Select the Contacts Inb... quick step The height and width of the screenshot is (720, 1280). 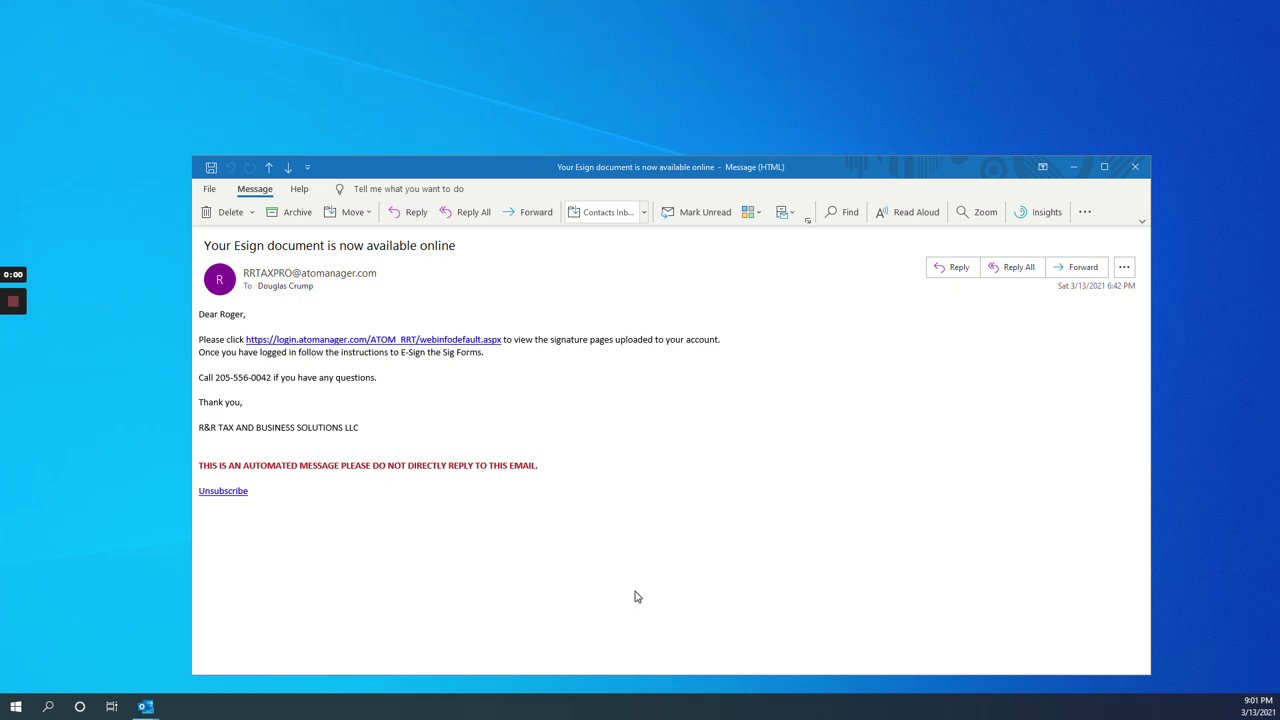(601, 212)
